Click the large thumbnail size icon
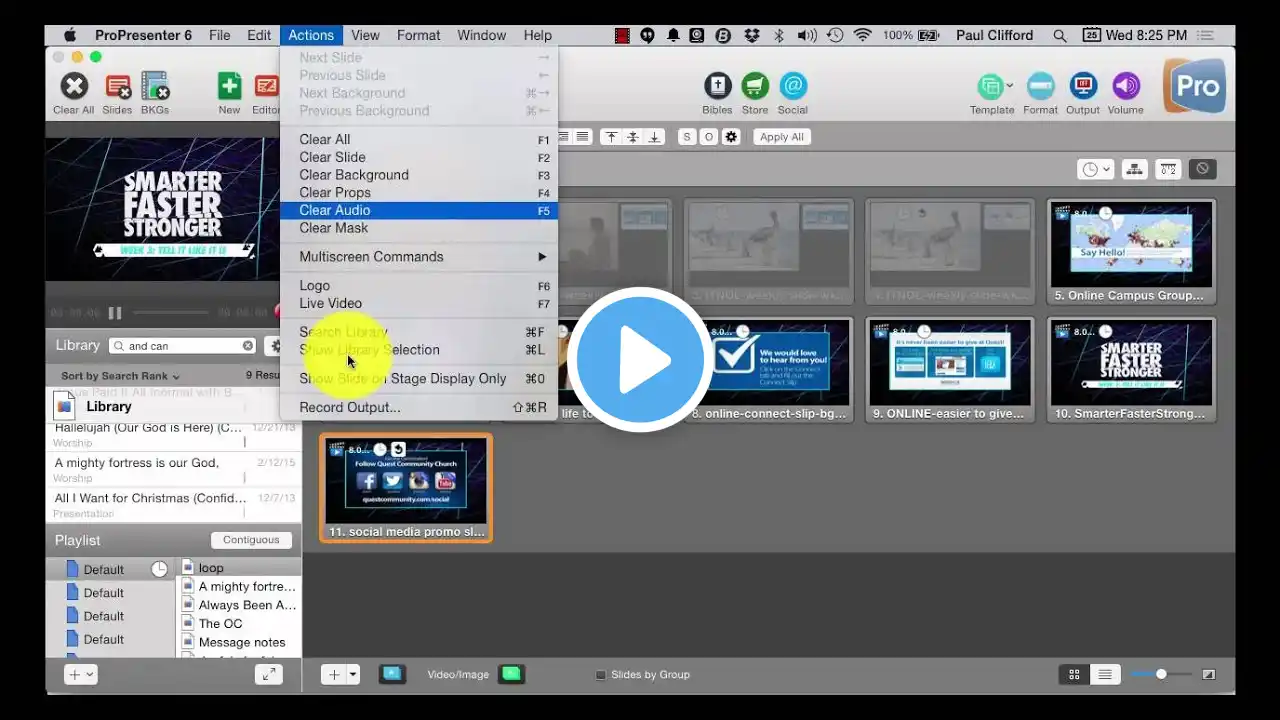This screenshot has width=1280, height=720. point(1209,675)
